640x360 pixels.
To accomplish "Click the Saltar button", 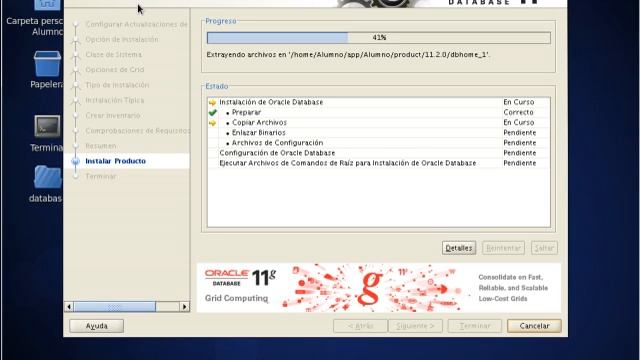I will point(544,248).
